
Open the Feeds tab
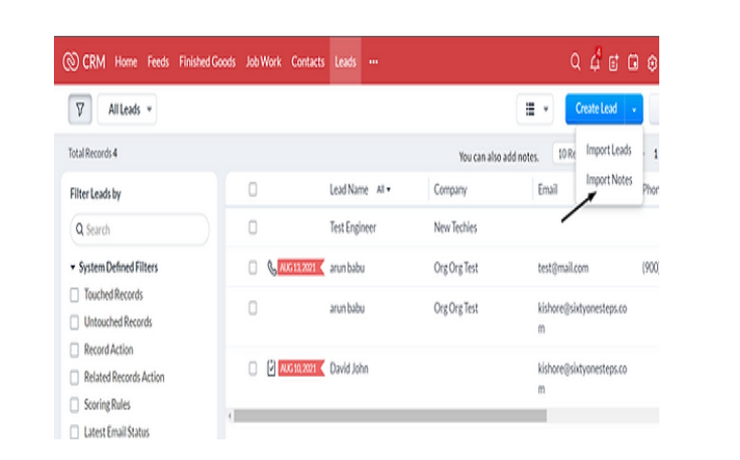click(x=158, y=62)
